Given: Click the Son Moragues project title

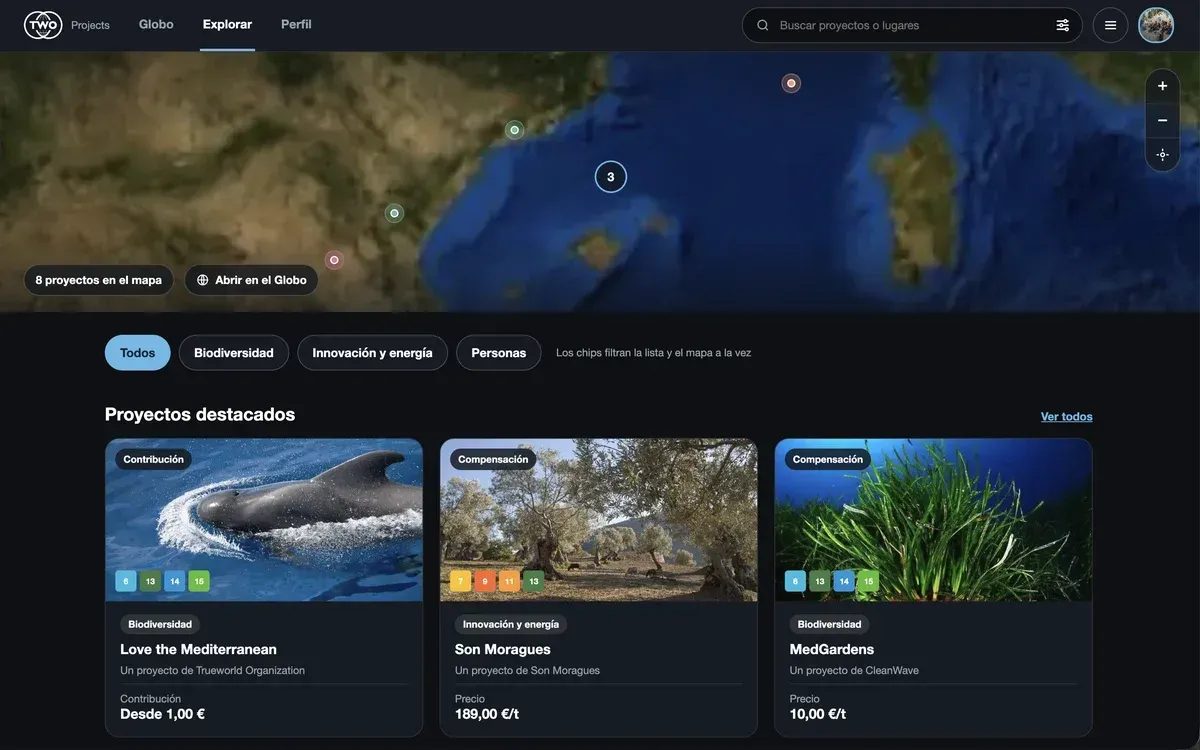Looking at the screenshot, I should 503,650.
